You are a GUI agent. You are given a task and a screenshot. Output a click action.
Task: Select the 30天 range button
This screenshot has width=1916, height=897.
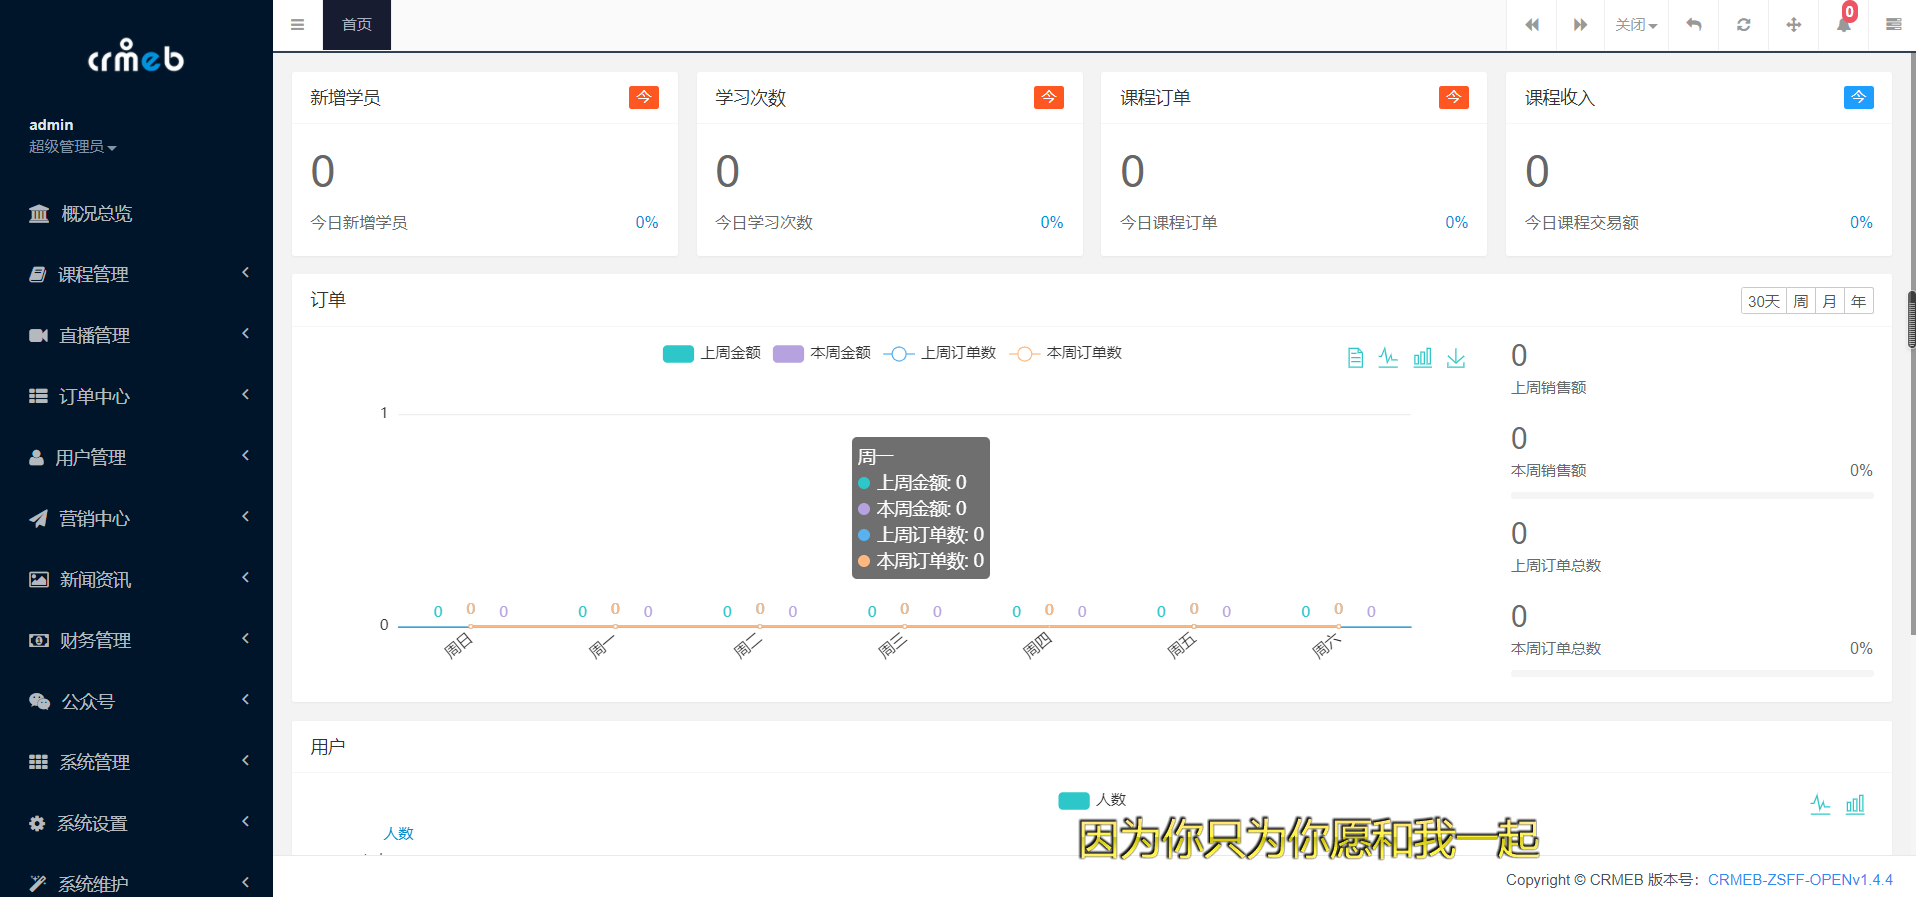click(1763, 301)
